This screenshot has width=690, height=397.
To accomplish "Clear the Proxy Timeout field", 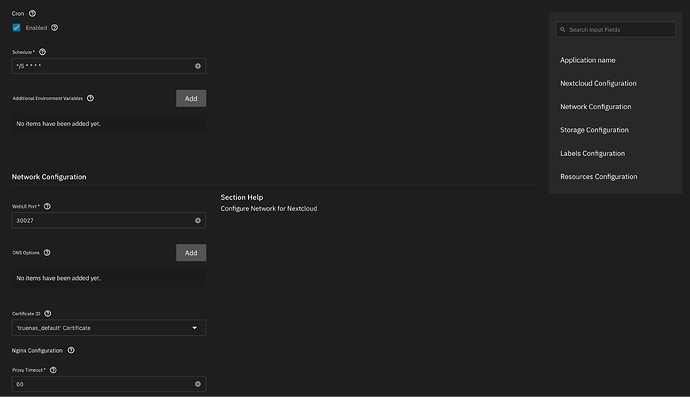I will click(x=198, y=384).
